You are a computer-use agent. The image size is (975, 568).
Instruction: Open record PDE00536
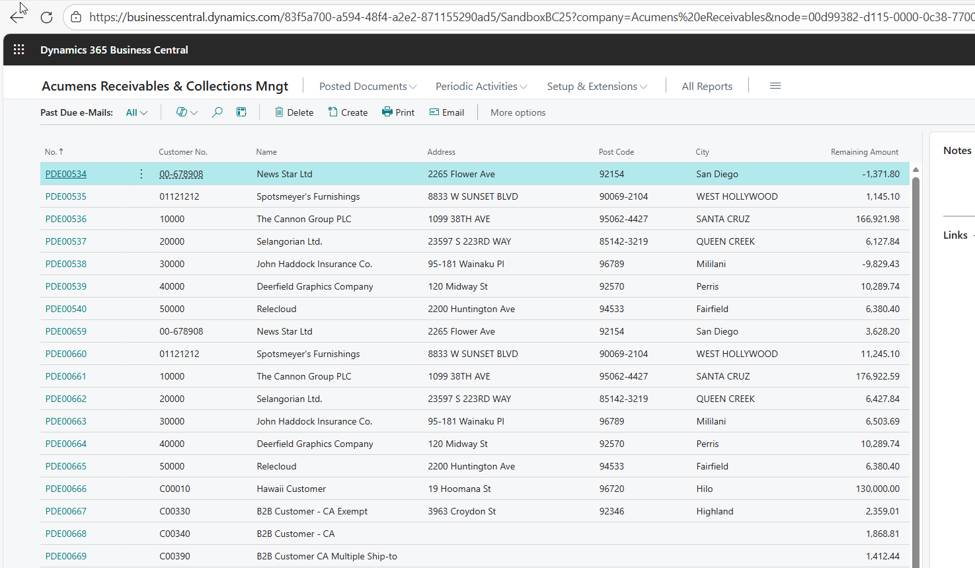point(66,219)
